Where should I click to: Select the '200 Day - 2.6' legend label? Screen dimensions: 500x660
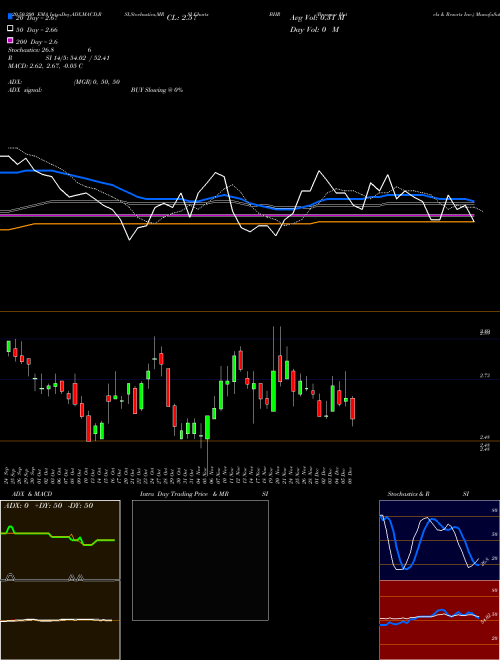[37, 42]
